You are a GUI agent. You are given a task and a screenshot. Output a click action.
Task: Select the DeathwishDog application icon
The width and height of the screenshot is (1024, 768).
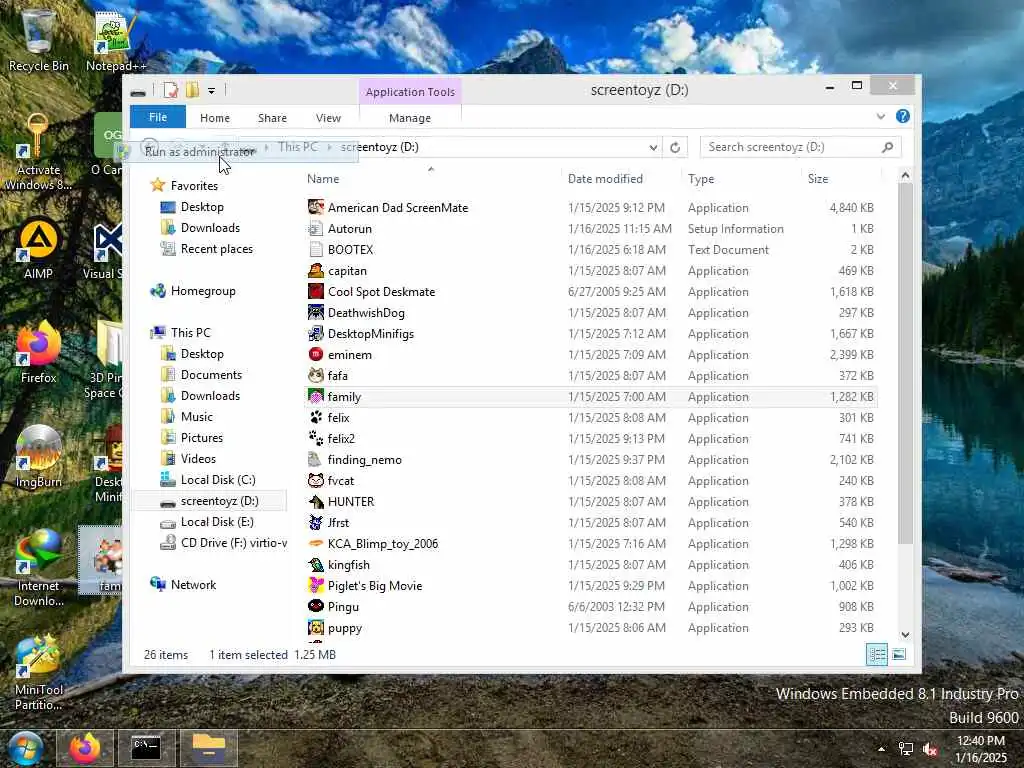tap(315, 312)
